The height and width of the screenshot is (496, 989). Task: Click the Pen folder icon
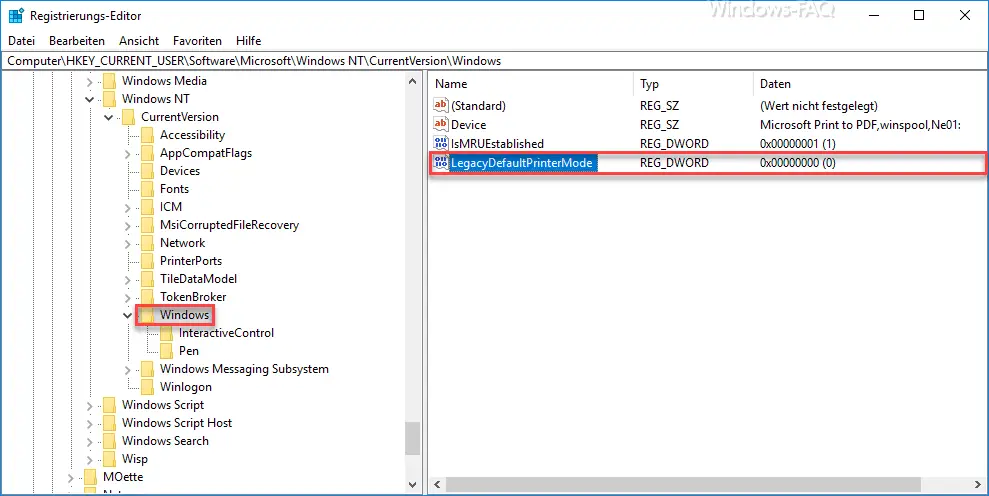pyautogui.click(x=166, y=351)
